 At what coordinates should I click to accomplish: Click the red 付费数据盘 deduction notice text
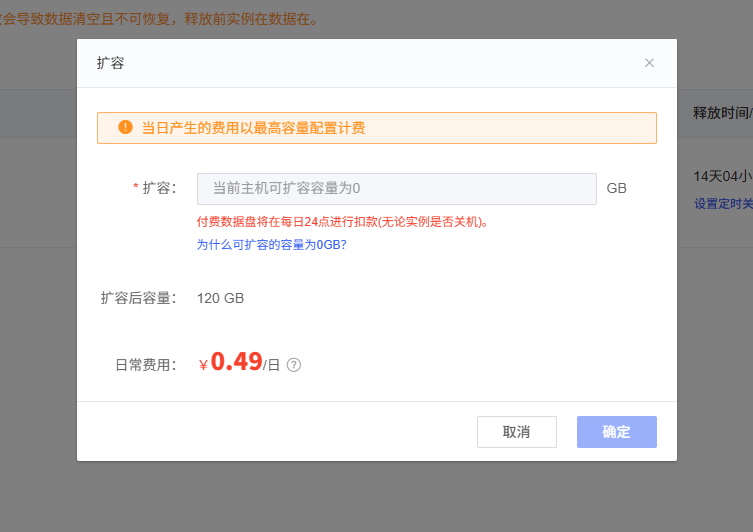(x=342, y=222)
